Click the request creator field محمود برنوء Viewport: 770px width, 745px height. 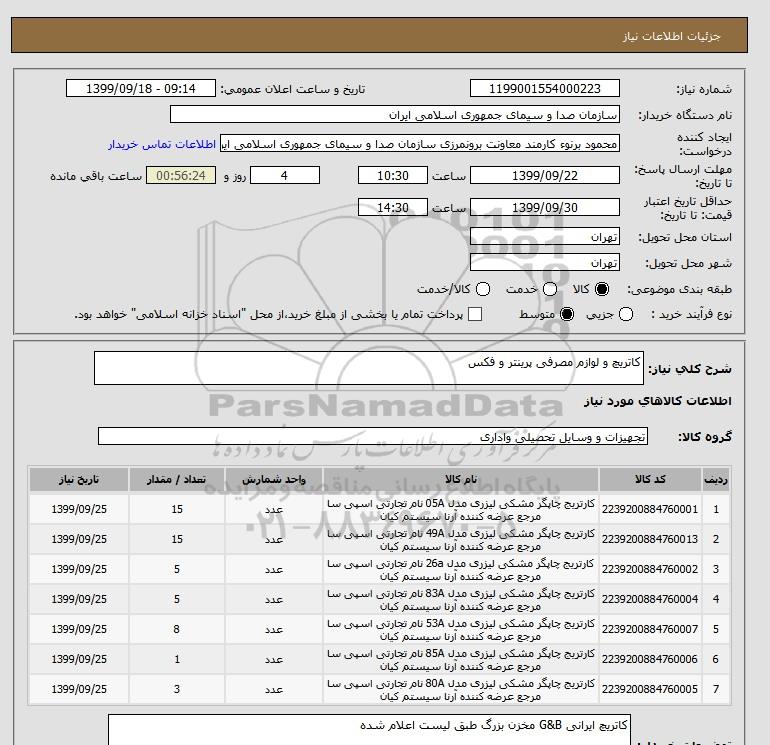tap(420, 144)
